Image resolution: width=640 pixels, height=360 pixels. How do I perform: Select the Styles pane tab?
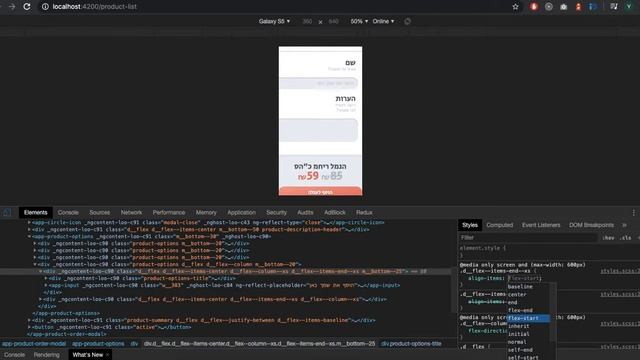point(470,225)
